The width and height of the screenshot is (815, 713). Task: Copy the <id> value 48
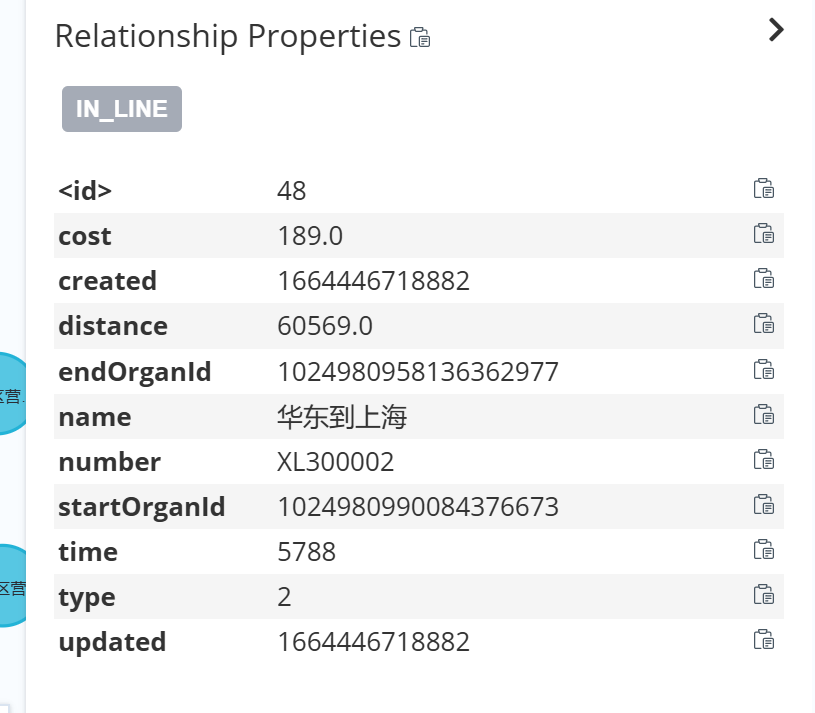[x=763, y=189]
